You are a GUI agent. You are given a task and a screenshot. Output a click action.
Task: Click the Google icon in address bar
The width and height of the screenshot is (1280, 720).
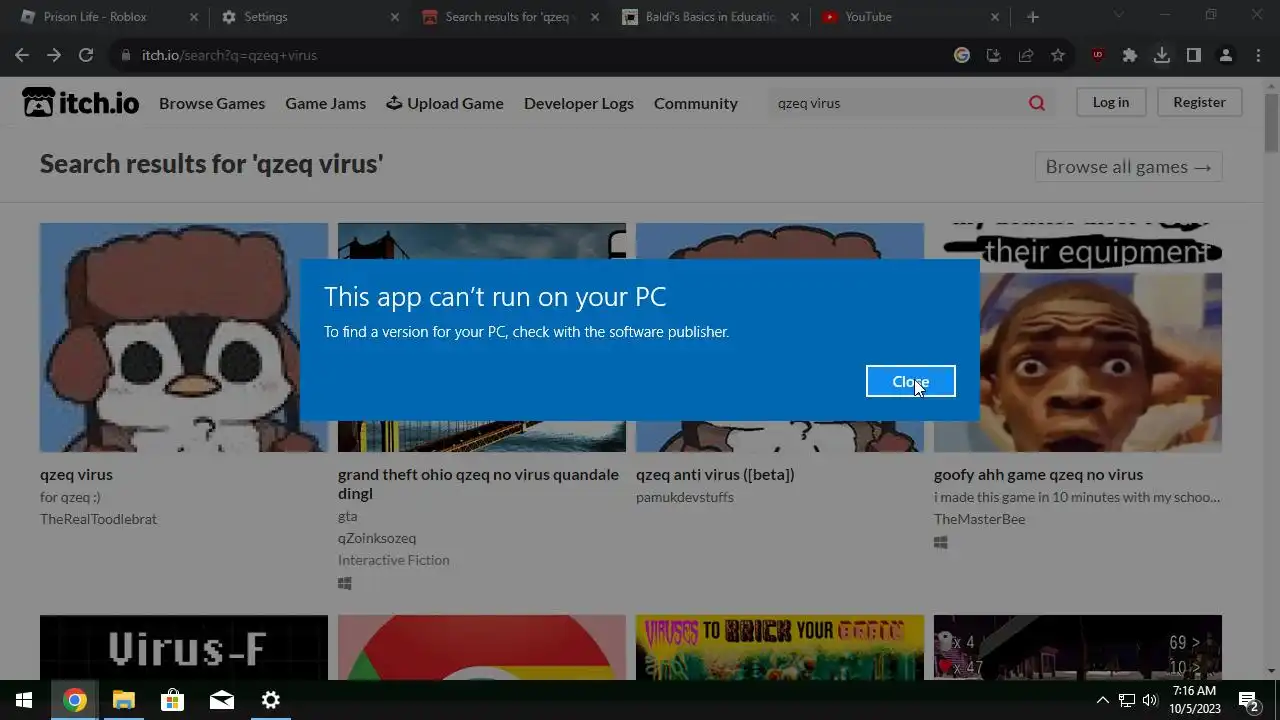pyautogui.click(x=962, y=55)
